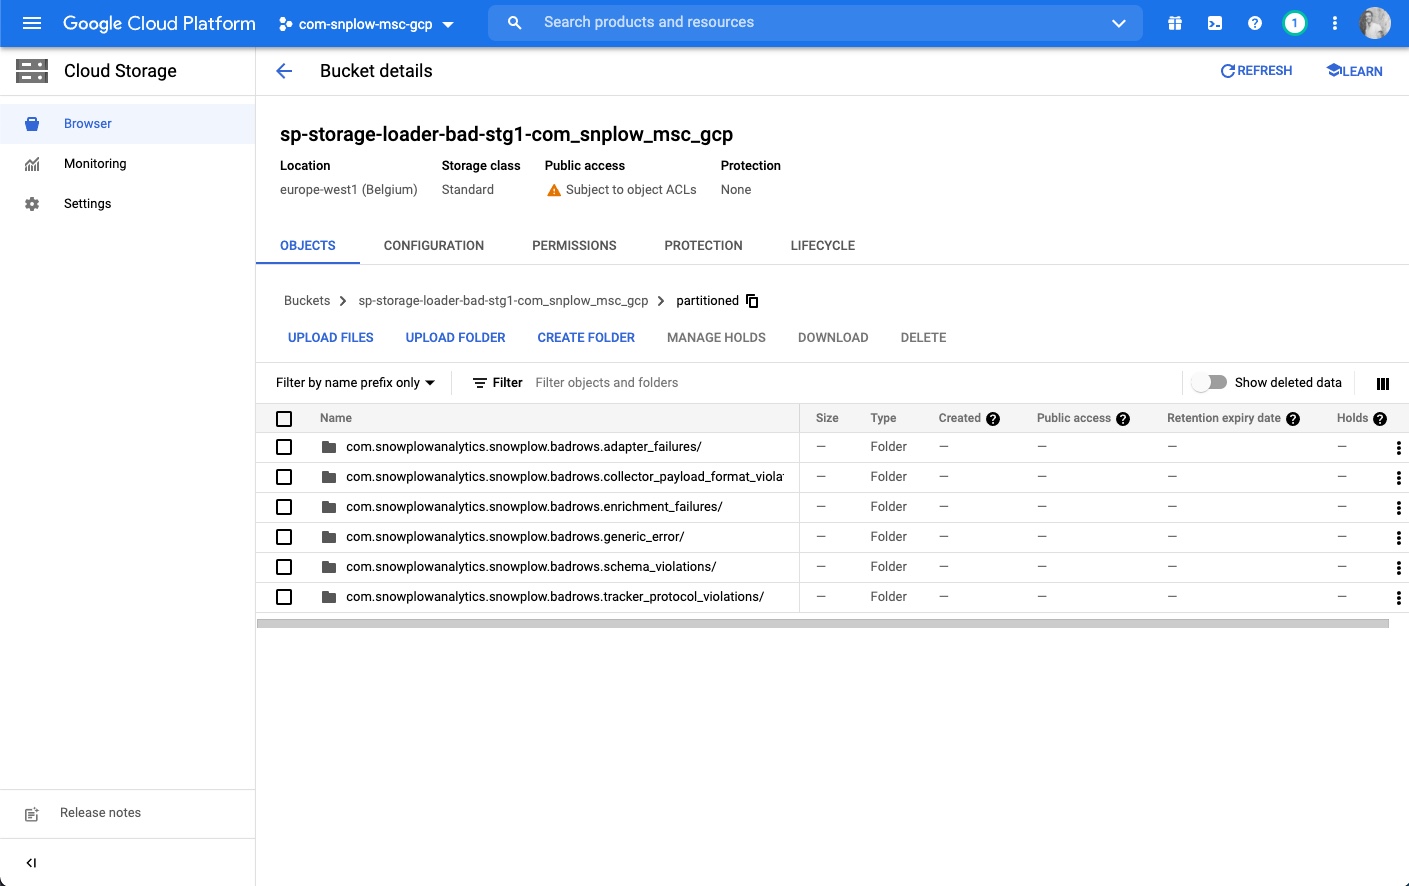
Task: Copy the partitioned folder path icon
Action: (x=753, y=301)
